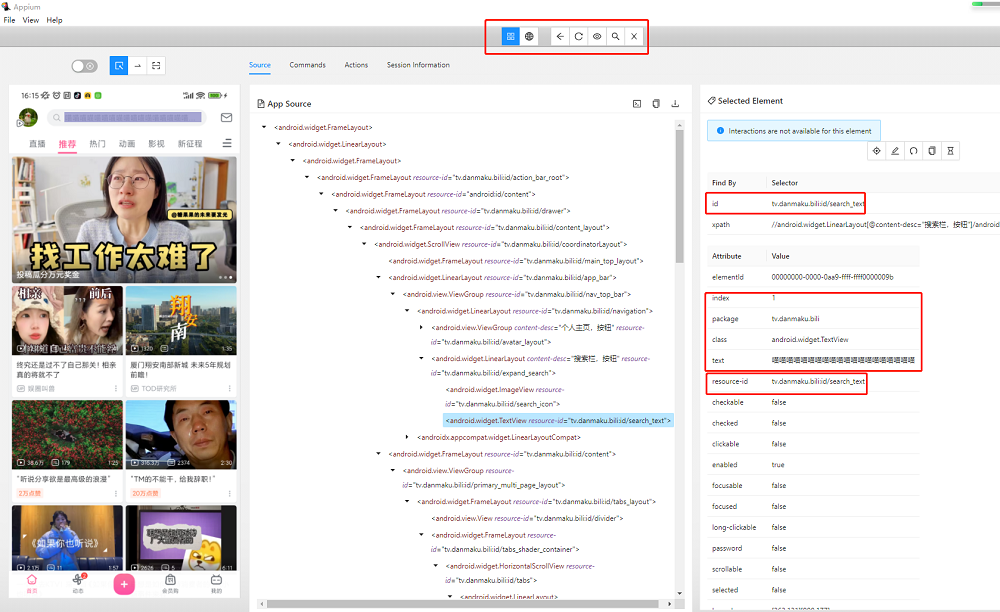Click the user avatar in phone screenshot

tap(28, 117)
